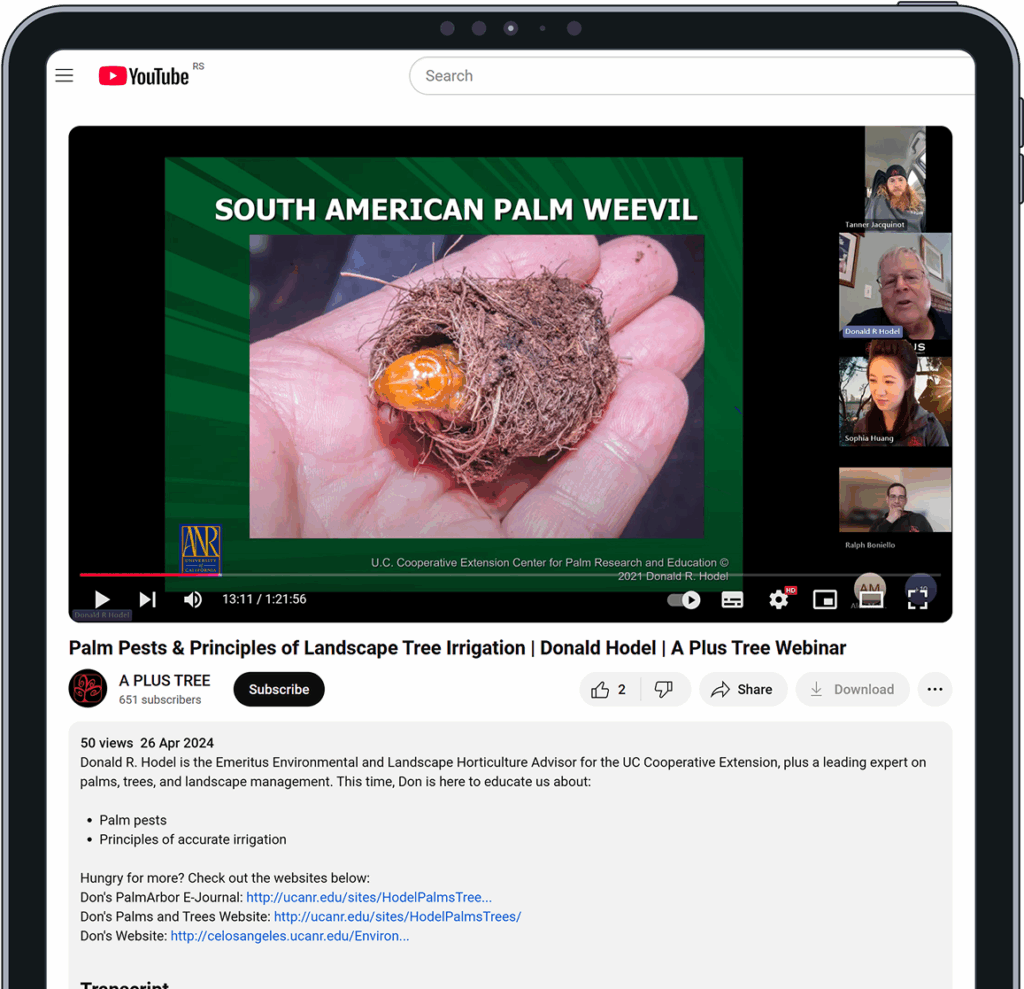Open the more actions ellipsis menu

[x=935, y=689]
